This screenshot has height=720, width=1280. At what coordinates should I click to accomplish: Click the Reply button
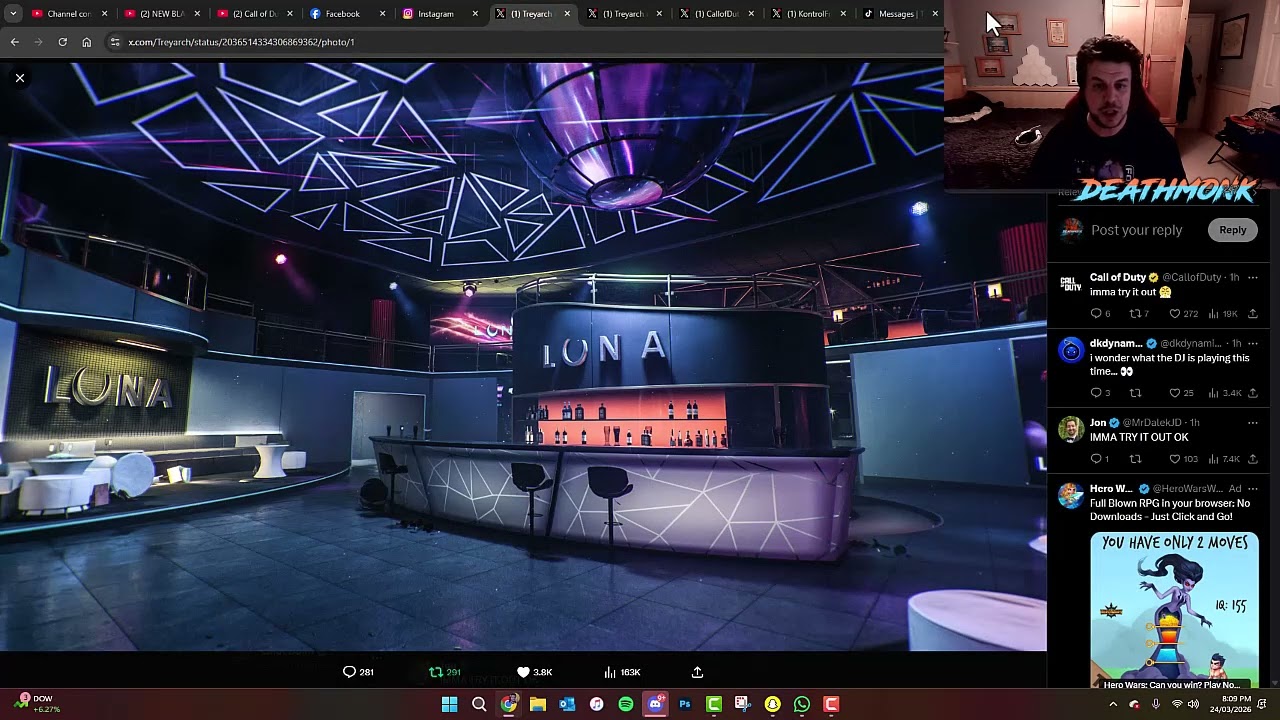click(1232, 230)
